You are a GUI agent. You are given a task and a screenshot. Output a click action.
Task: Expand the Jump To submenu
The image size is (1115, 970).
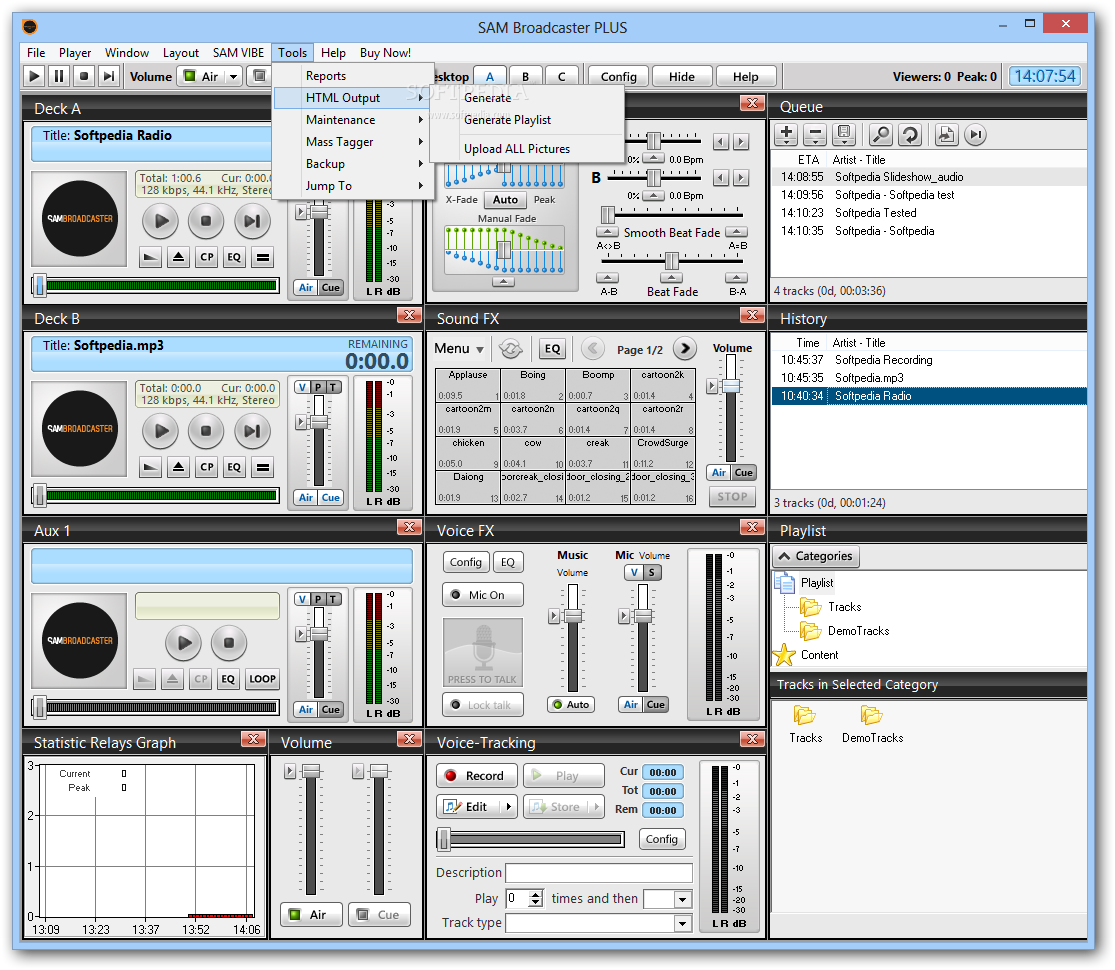[x=353, y=186]
